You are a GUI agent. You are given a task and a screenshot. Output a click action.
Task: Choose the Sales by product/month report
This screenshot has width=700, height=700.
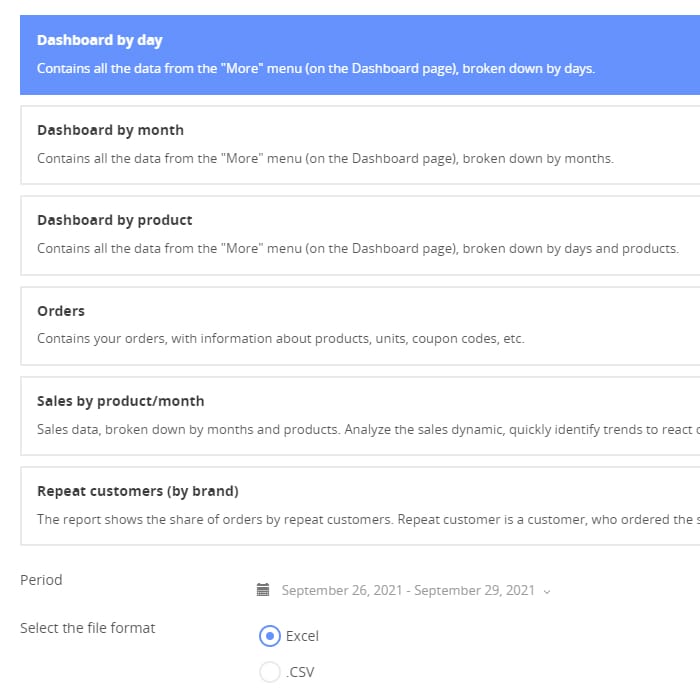[x=120, y=401]
